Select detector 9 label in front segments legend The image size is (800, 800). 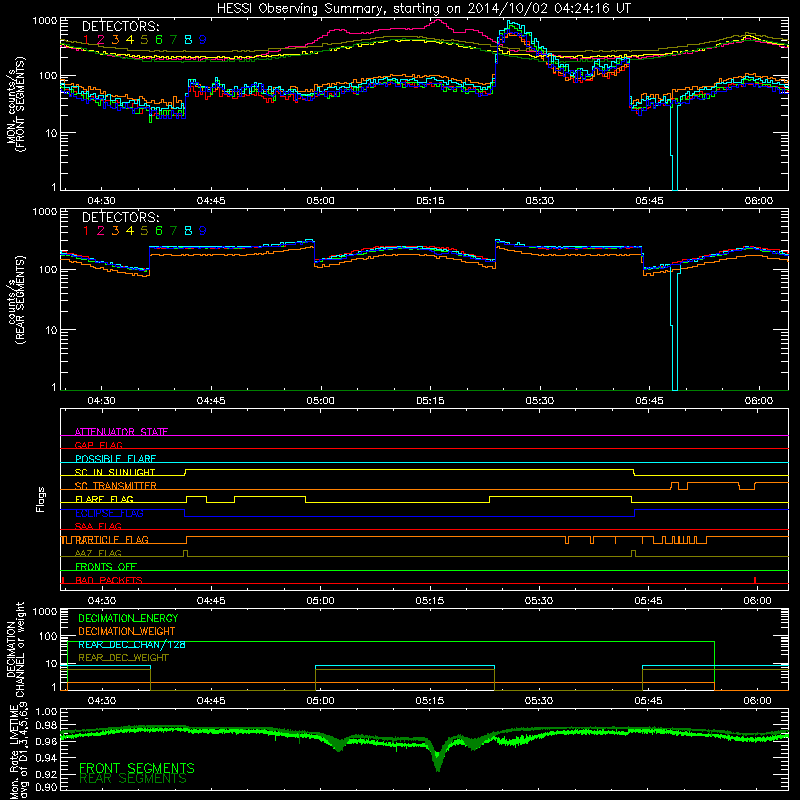point(203,39)
